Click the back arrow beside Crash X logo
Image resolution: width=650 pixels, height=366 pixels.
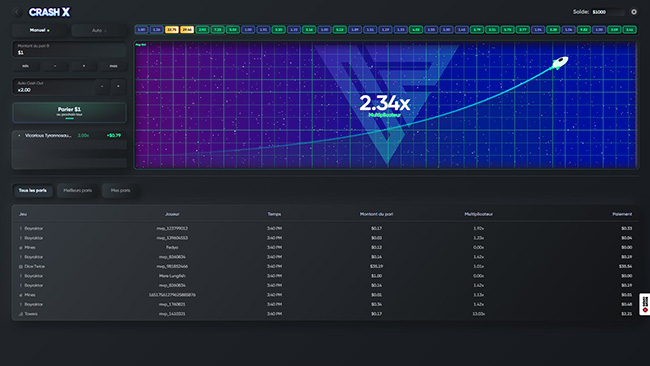tap(17, 12)
